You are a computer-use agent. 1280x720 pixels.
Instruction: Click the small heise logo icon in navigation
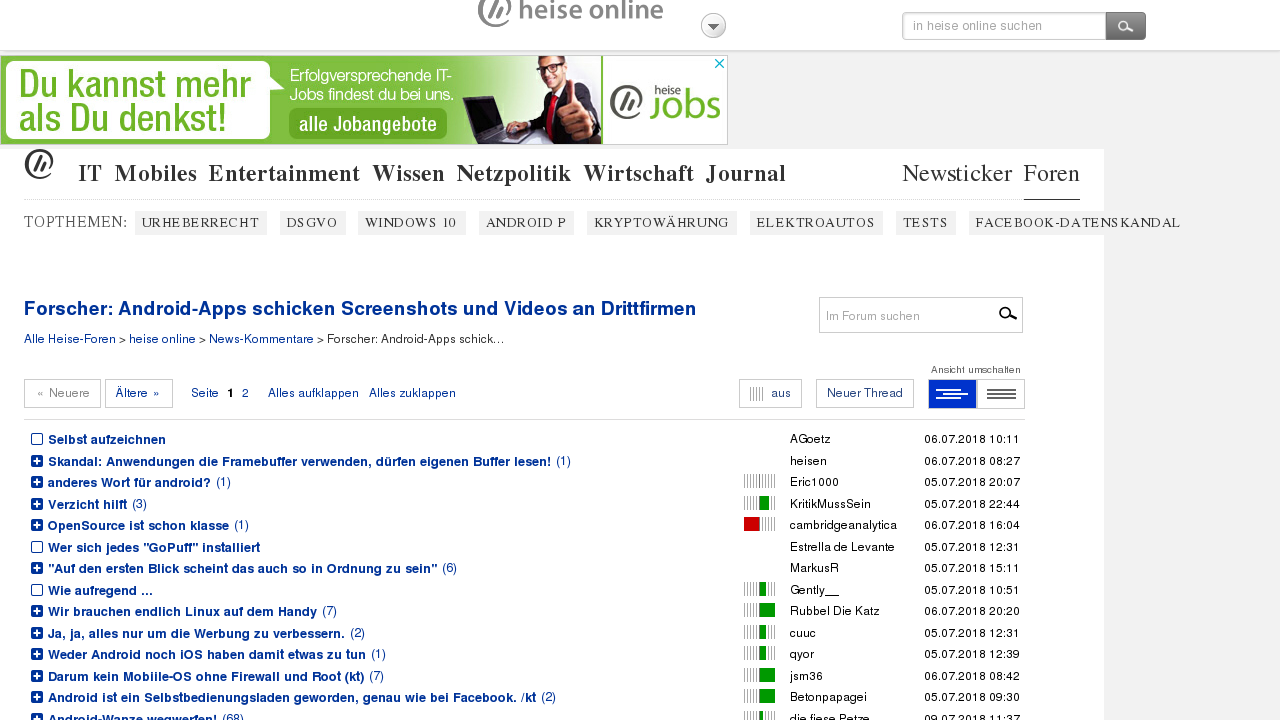[39, 164]
